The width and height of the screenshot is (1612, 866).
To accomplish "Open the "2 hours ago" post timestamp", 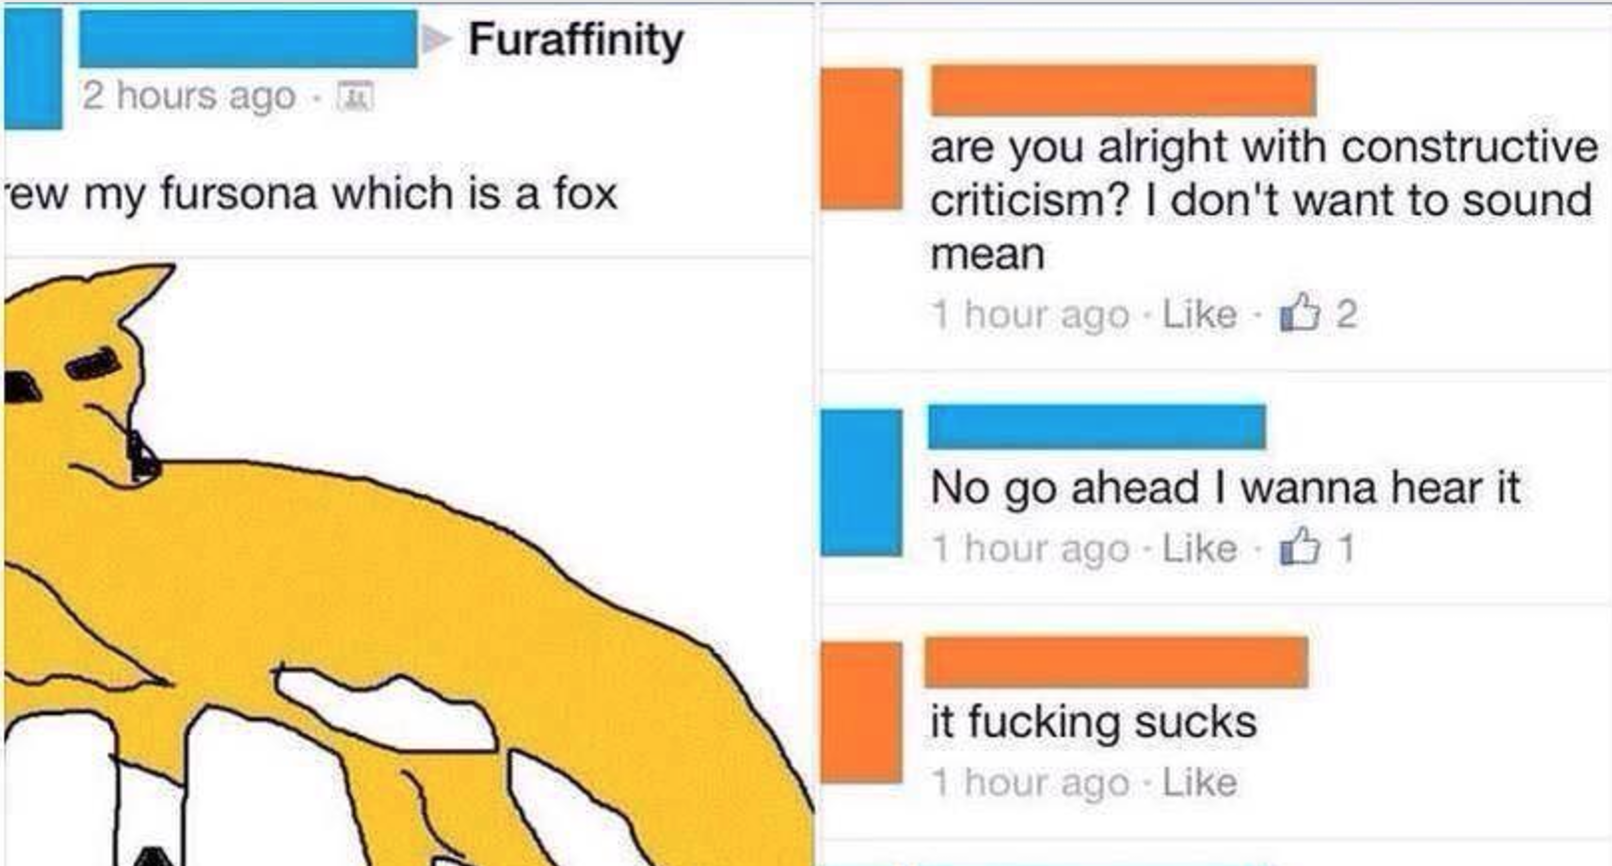I will click(x=189, y=96).
